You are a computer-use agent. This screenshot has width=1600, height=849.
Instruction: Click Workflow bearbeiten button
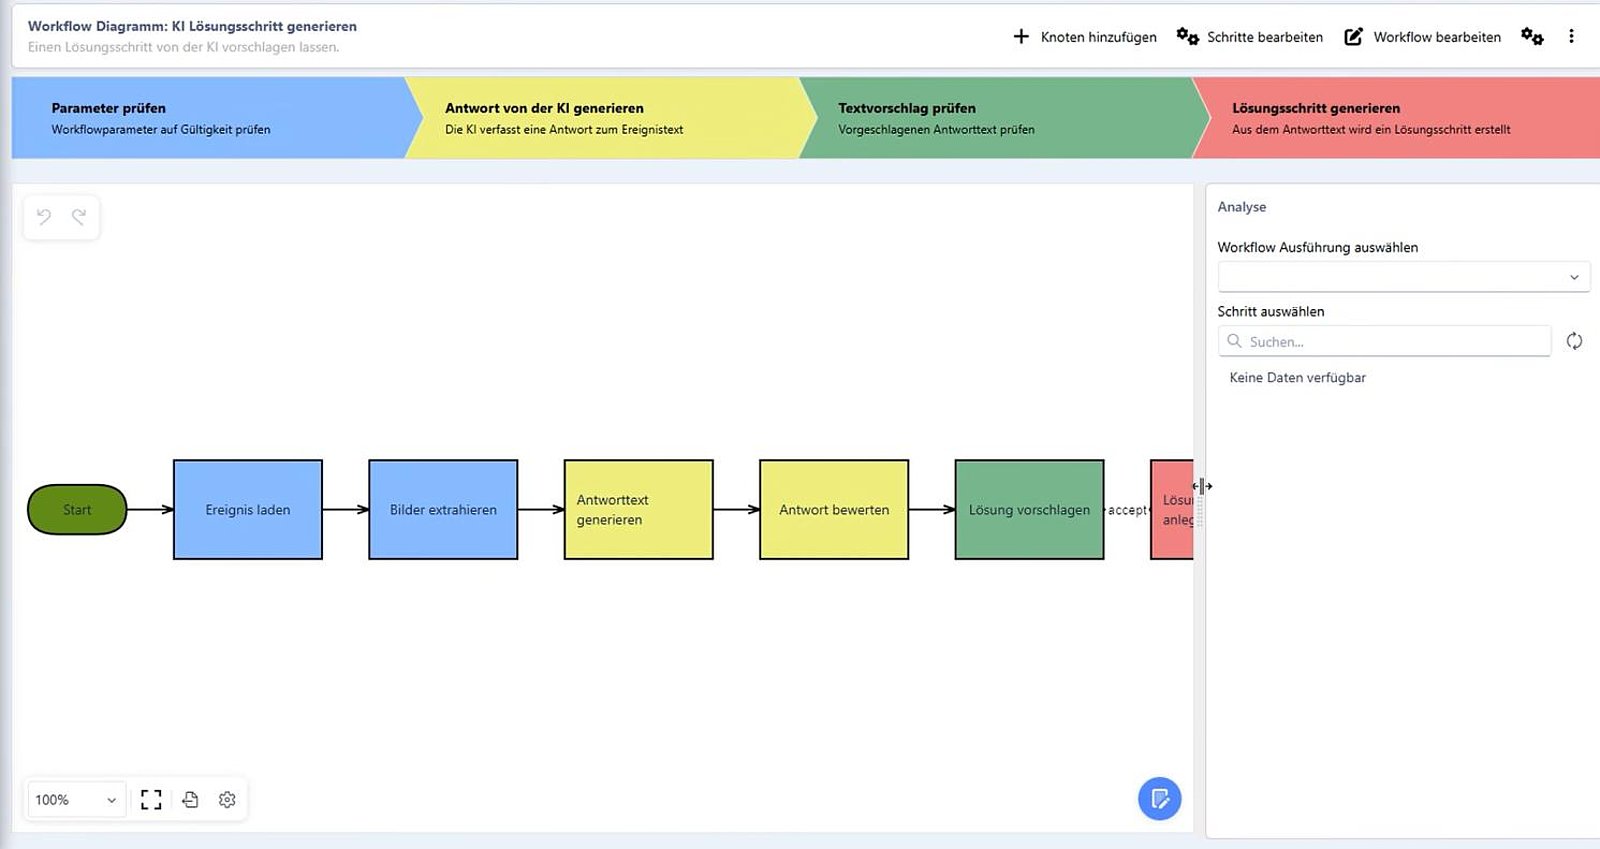(1422, 37)
